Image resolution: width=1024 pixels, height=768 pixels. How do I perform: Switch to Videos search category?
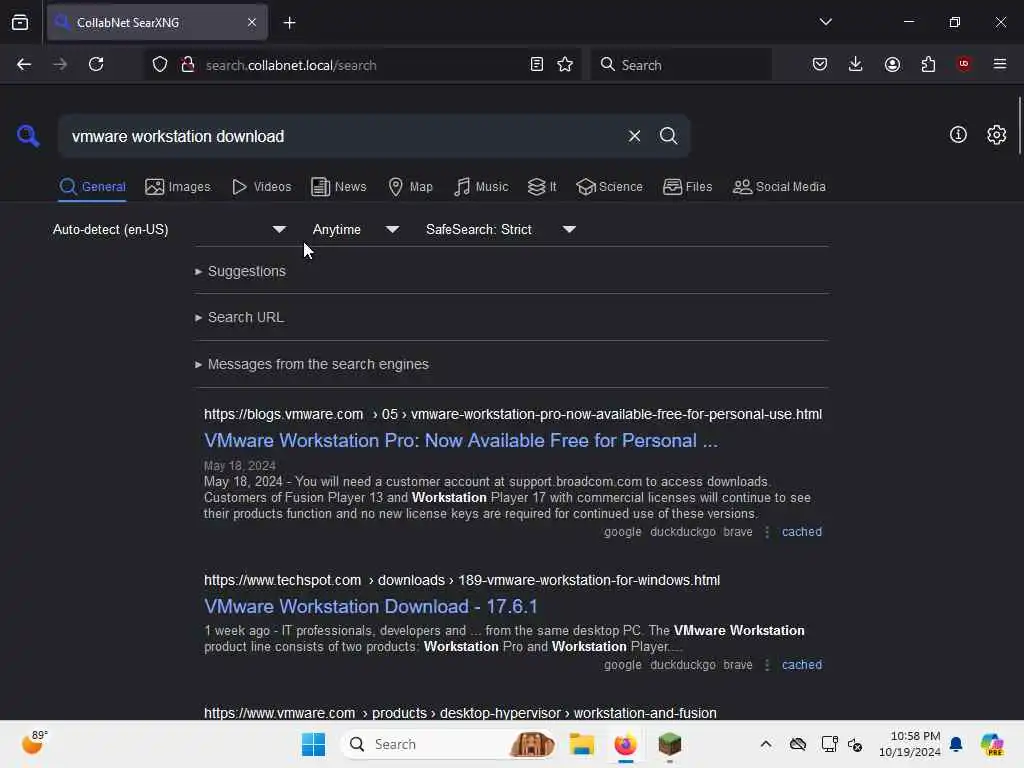point(261,187)
